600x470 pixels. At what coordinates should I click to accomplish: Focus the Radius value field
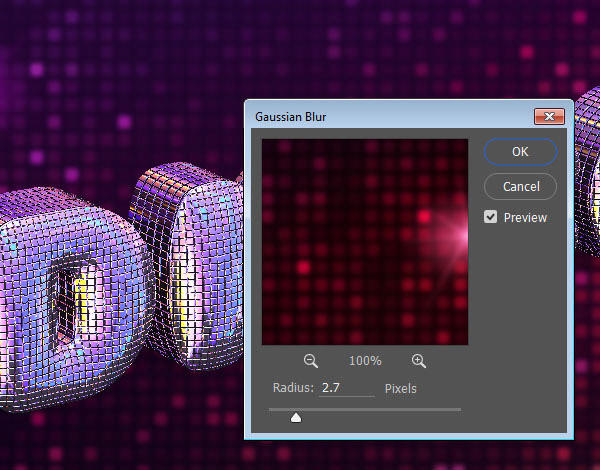tap(346, 388)
